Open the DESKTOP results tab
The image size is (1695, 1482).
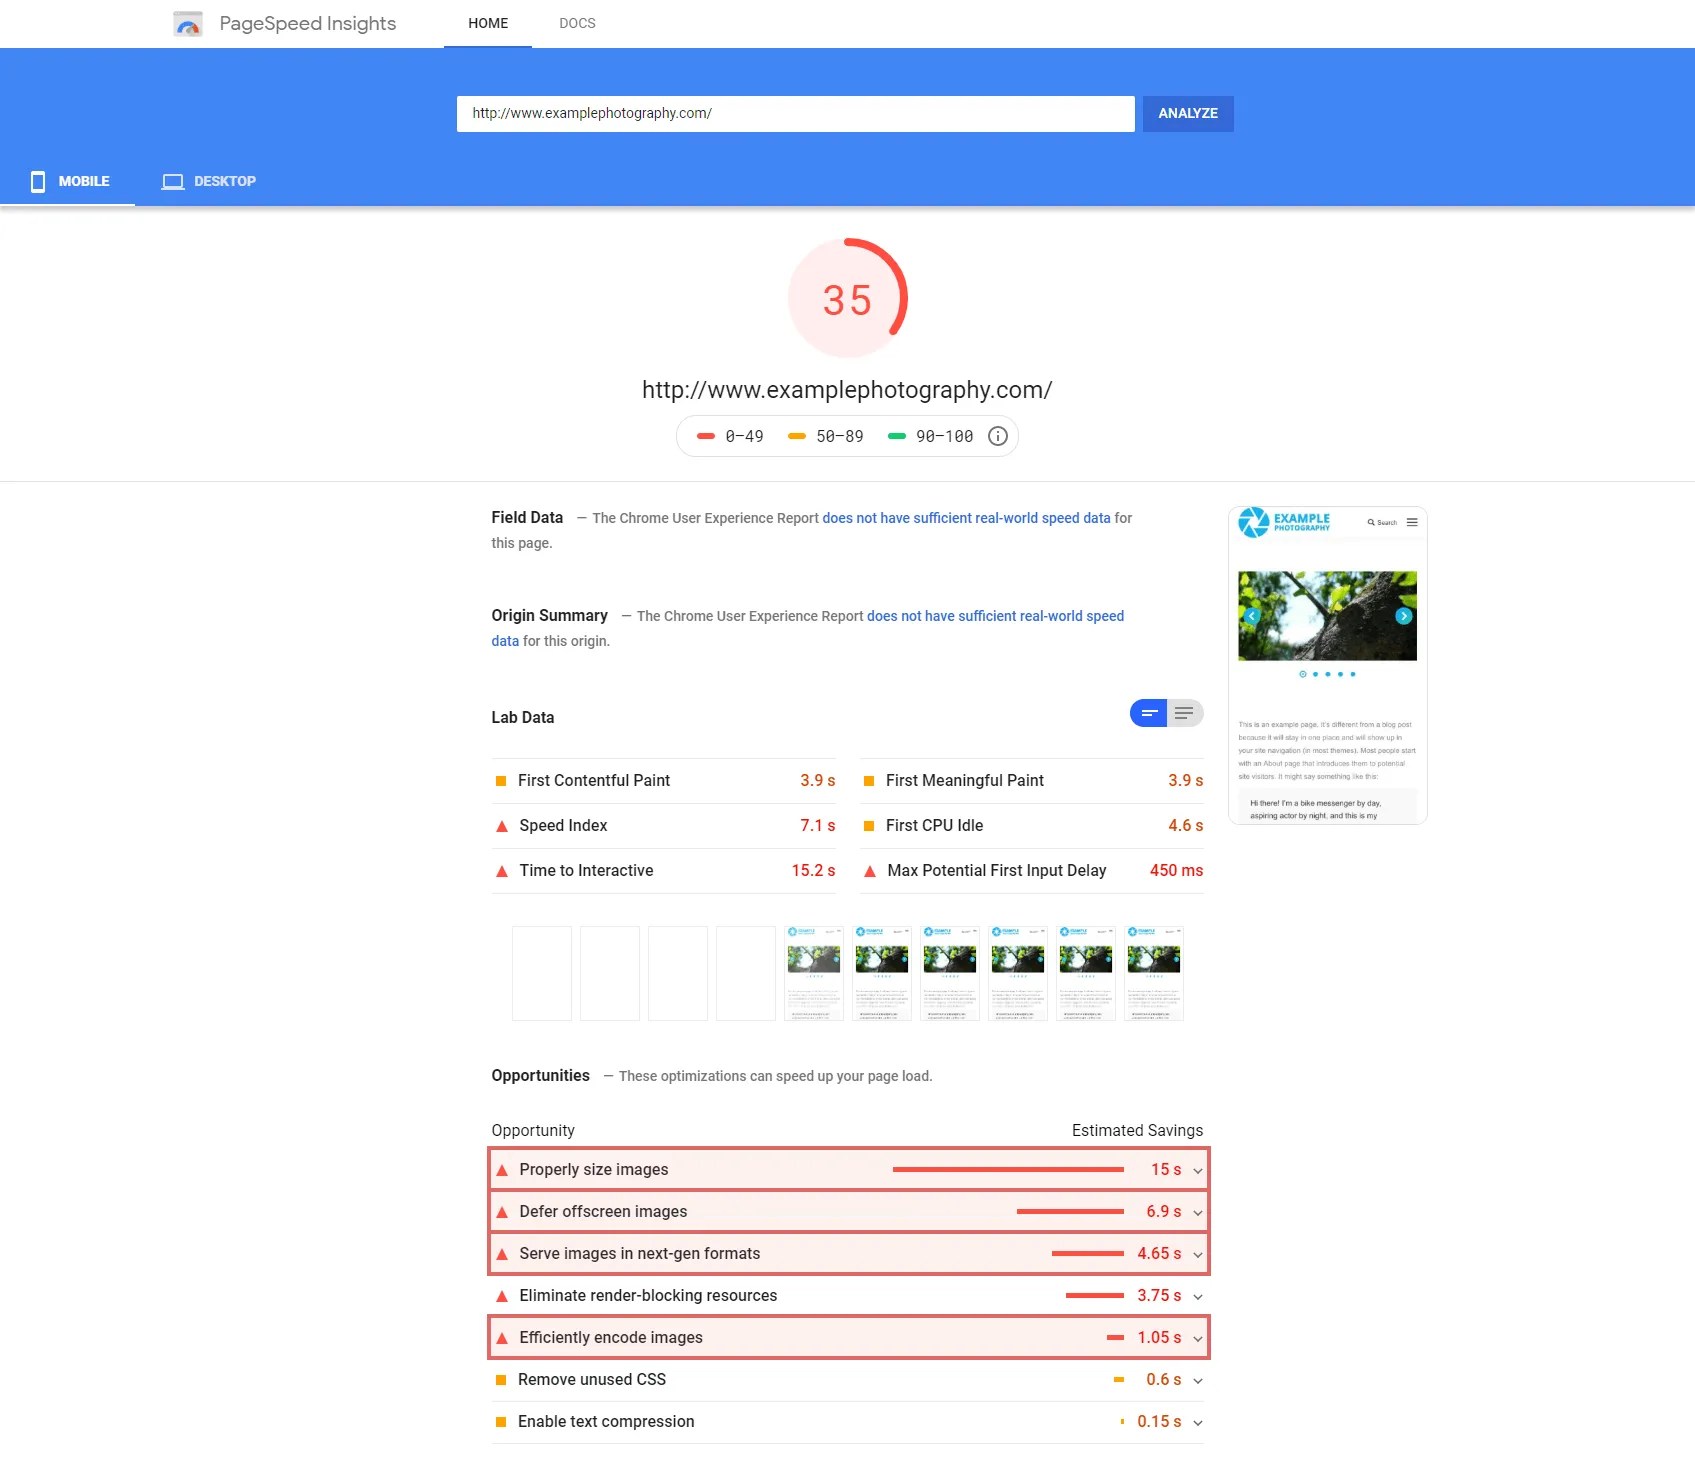(x=224, y=181)
